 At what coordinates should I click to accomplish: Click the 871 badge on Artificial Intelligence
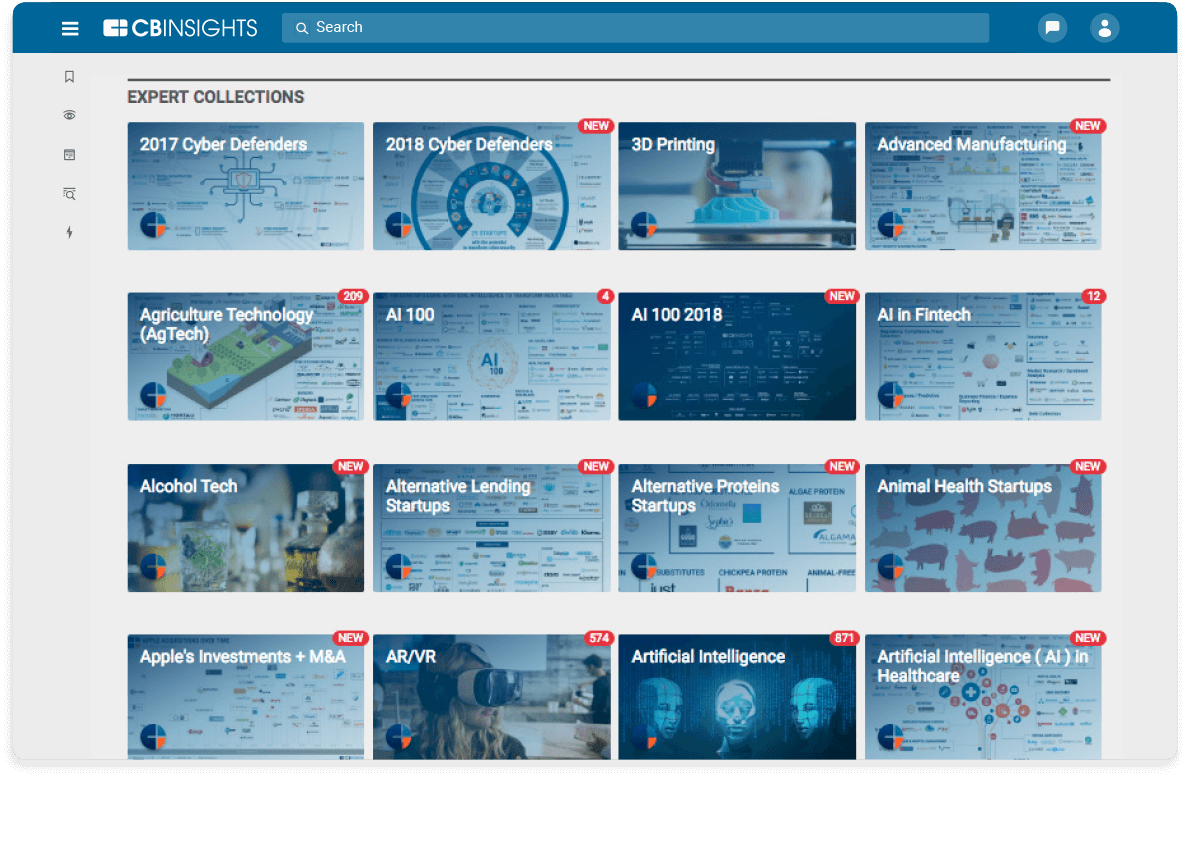pyautogui.click(x=844, y=638)
